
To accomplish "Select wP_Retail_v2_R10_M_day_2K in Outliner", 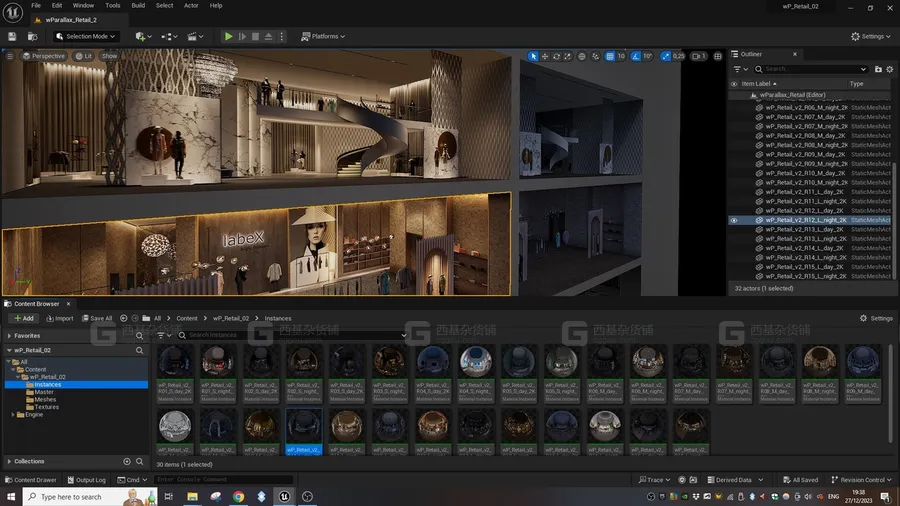I will coord(805,173).
